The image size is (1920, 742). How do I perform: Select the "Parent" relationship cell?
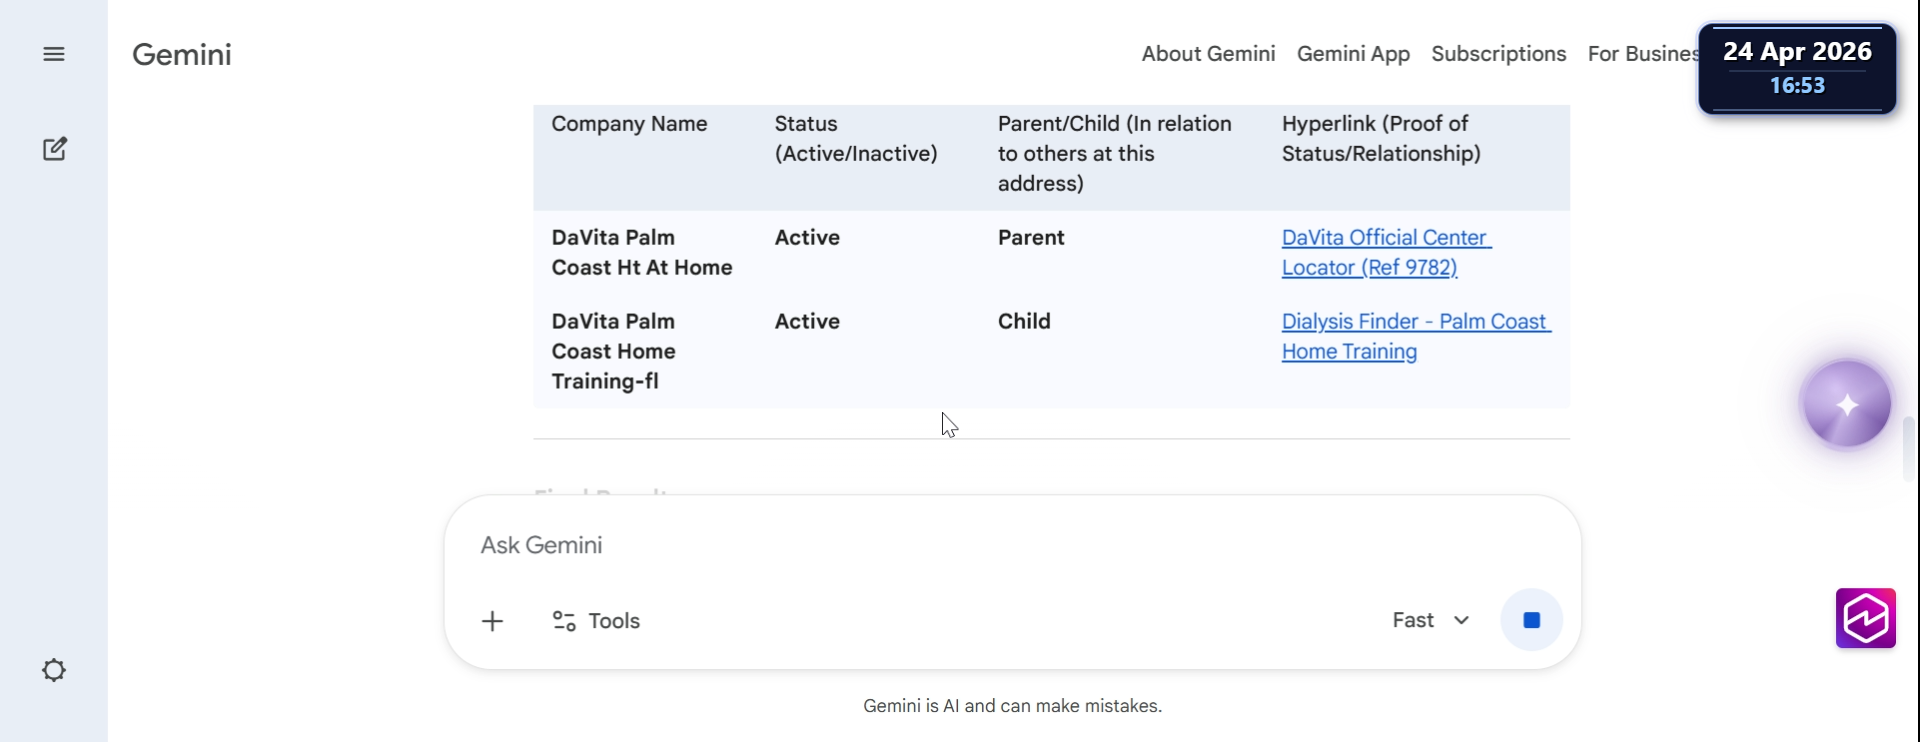click(1031, 238)
